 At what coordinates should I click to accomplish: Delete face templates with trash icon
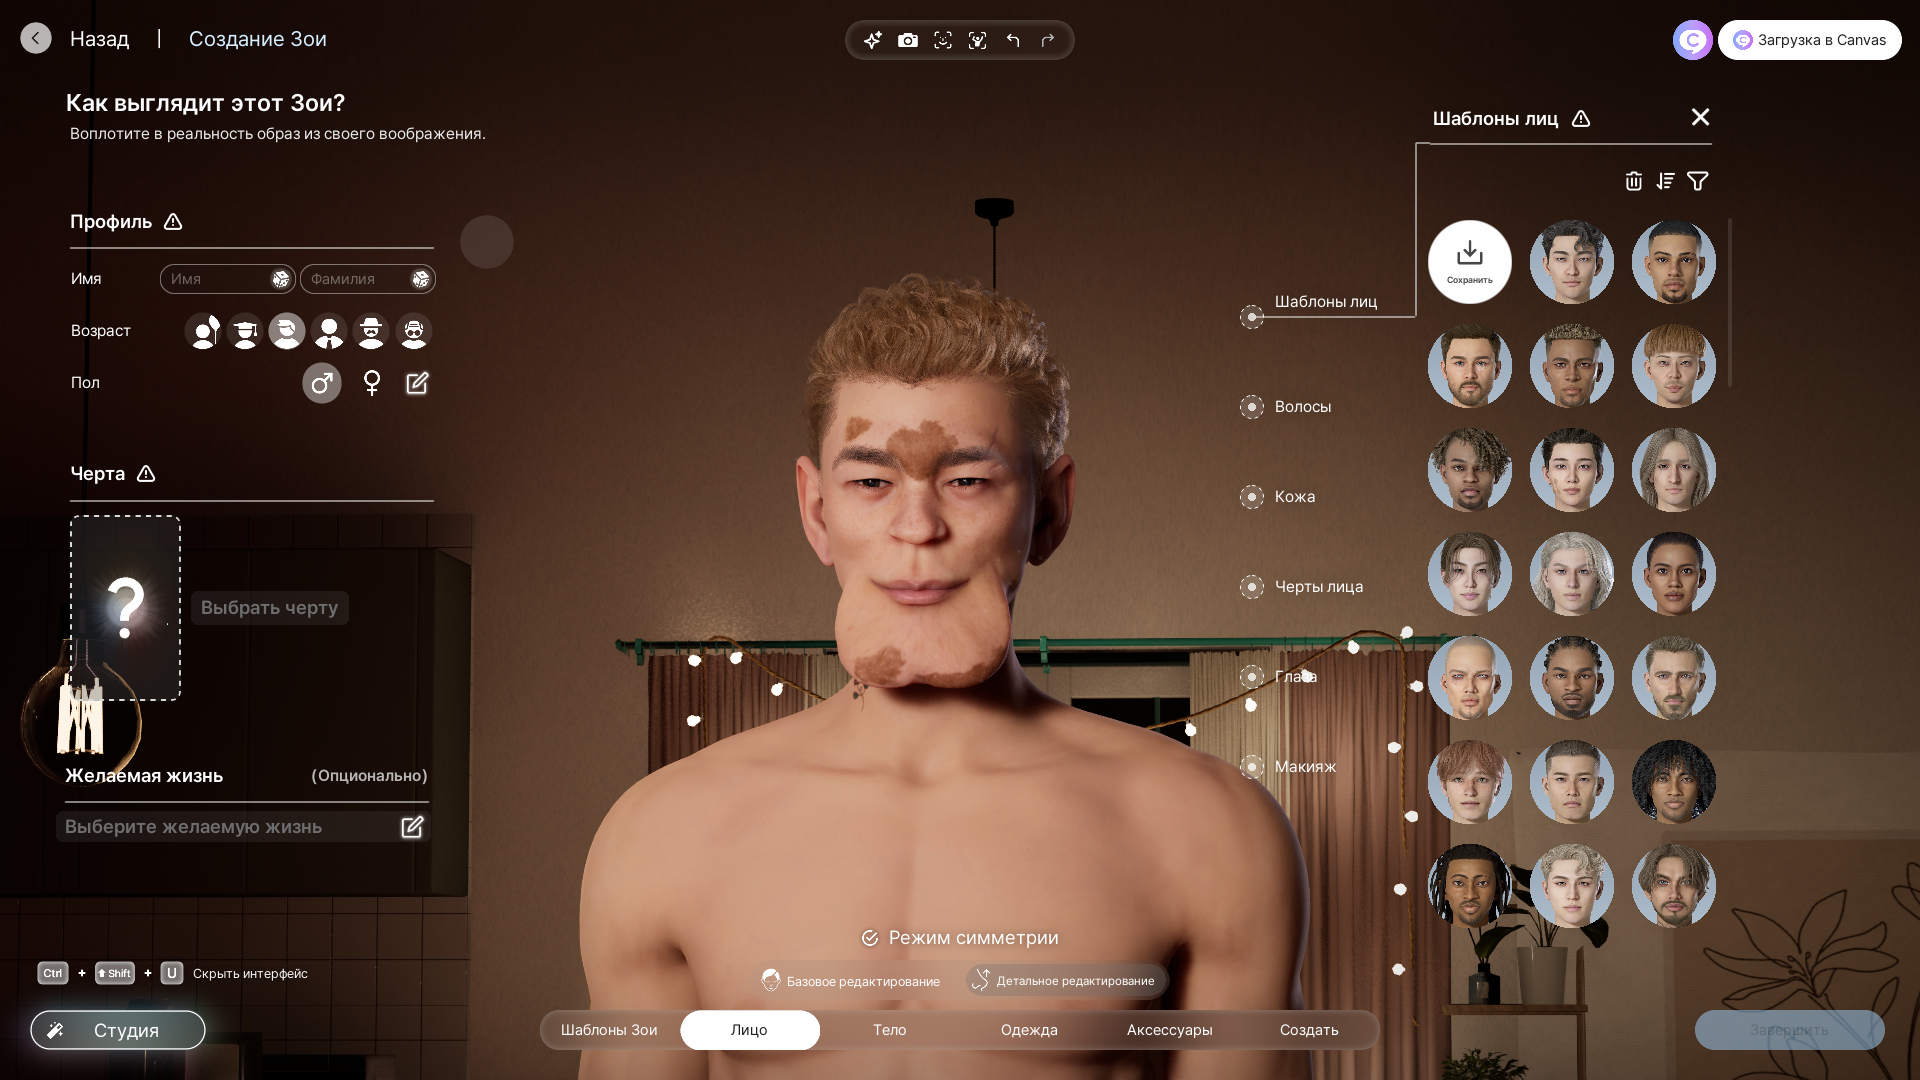[x=1633, y=181]
